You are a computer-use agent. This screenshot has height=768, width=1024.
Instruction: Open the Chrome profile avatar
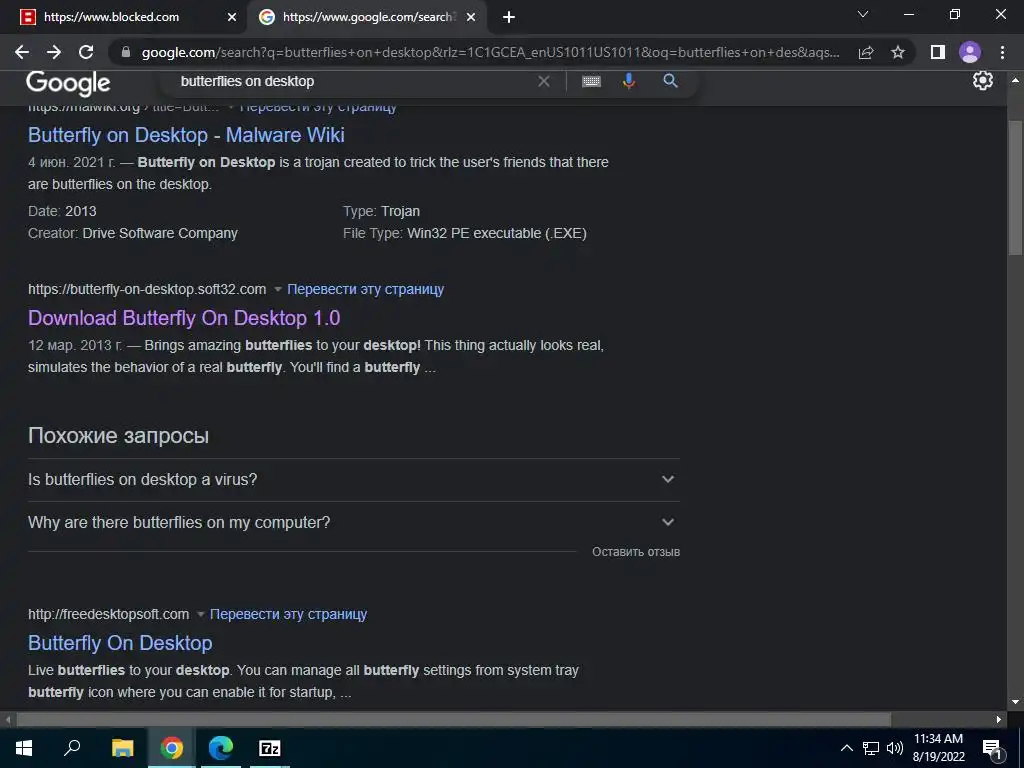970,52
